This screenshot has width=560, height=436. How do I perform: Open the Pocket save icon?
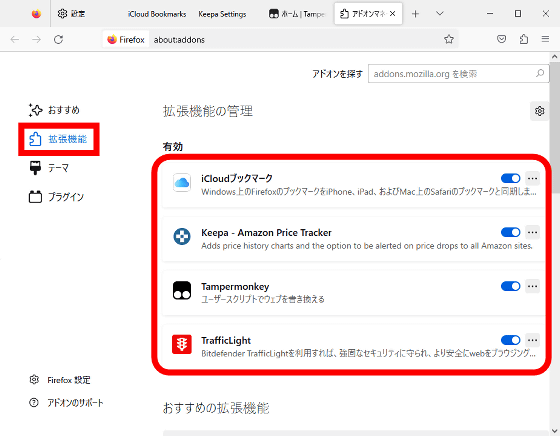click(501, 39)
